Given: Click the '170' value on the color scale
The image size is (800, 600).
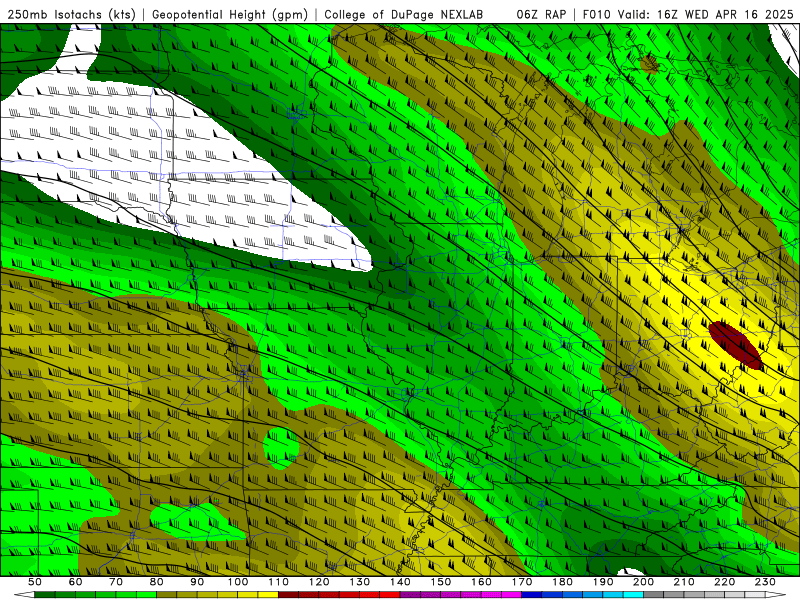Looking at the screenshot, I should 522,582.
